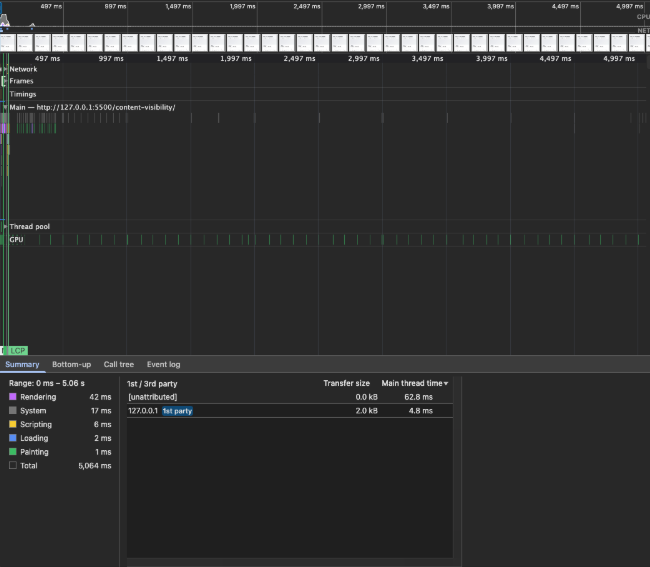
Task: Click the 1,997 ms label in overview strip
Action: 243,6
